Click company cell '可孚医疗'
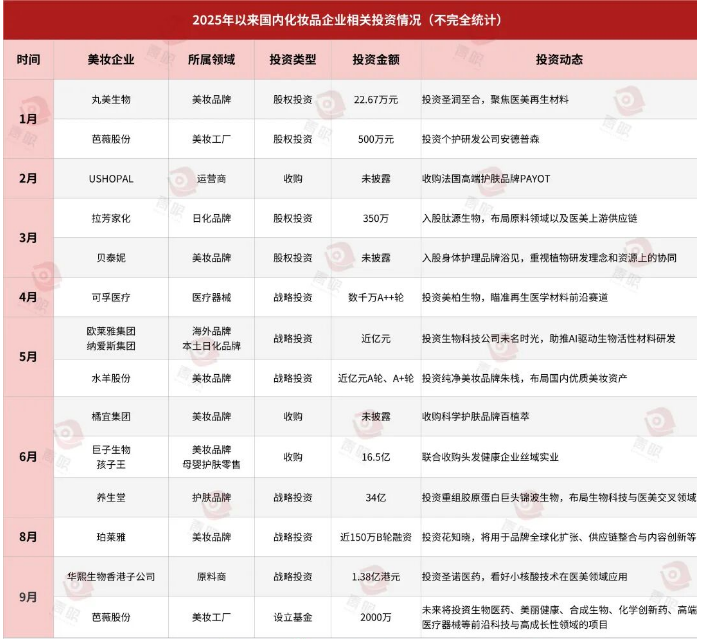This screenshot has height=639, width=702. [x=111, y=297]
